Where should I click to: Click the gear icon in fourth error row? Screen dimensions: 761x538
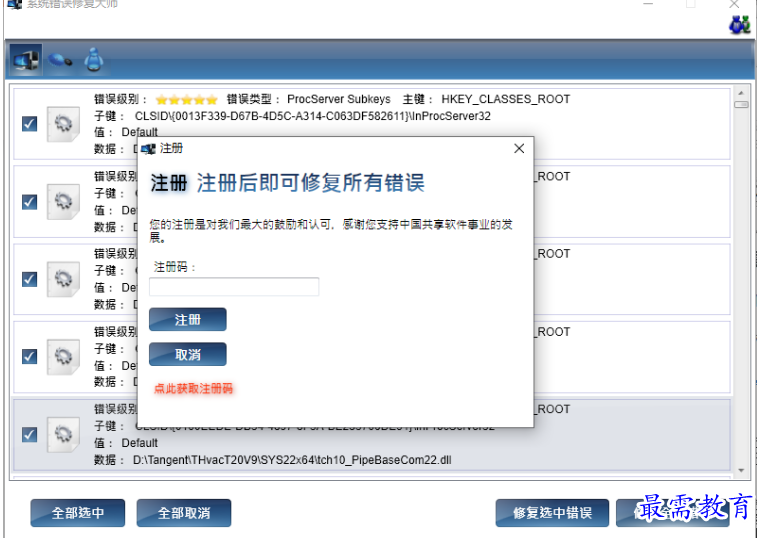pyautogui.click(x=63, y=357)
